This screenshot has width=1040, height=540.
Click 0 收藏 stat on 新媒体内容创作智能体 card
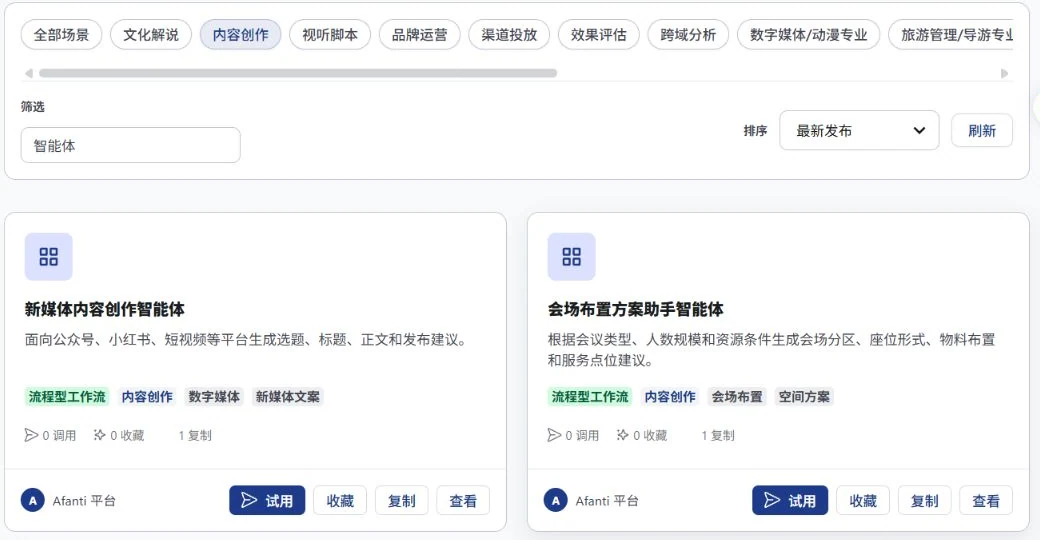[x=119, y=435]
